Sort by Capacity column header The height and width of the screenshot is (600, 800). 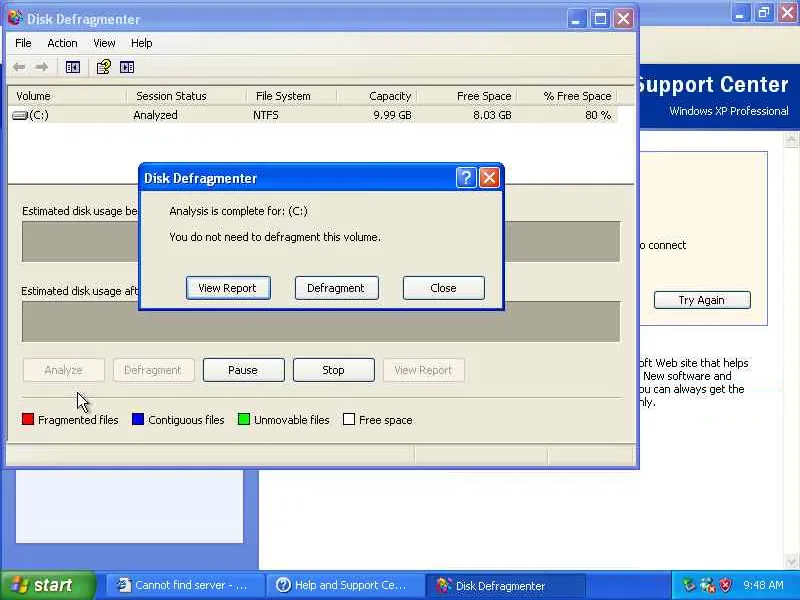(x=377, y=96)
